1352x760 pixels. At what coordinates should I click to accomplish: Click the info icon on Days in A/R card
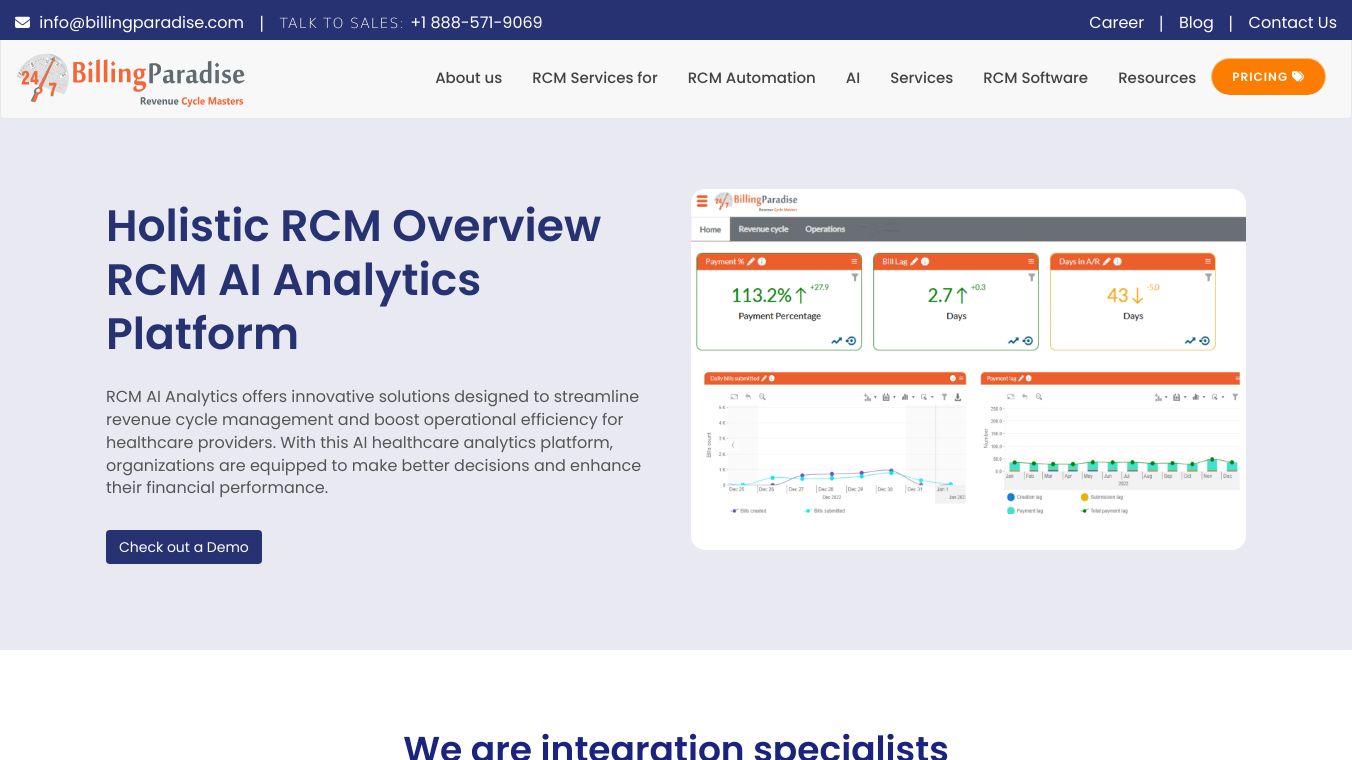1119,262
